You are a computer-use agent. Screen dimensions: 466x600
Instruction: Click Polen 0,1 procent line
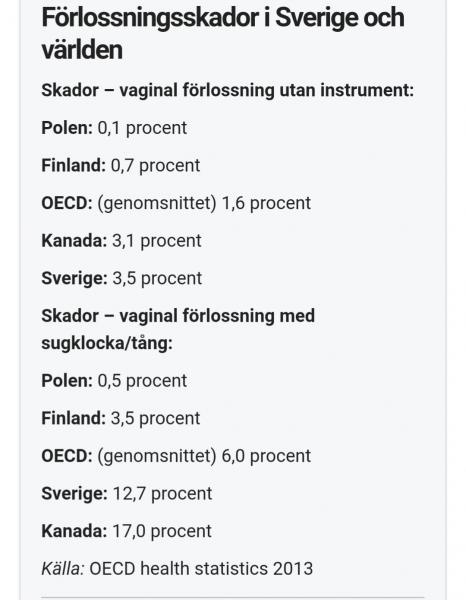[114, 128]
